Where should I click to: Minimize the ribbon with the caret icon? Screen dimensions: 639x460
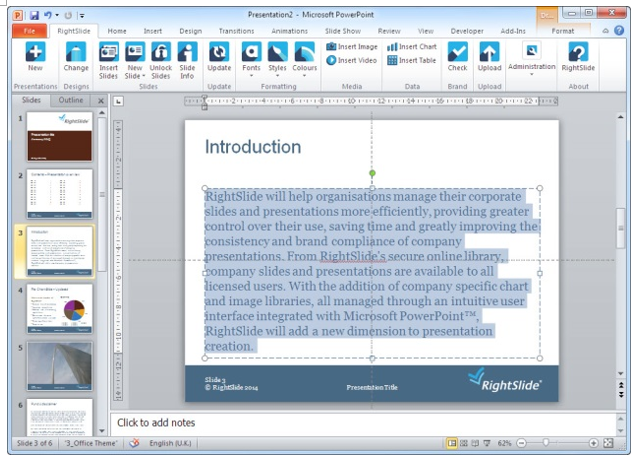point(606,31)
